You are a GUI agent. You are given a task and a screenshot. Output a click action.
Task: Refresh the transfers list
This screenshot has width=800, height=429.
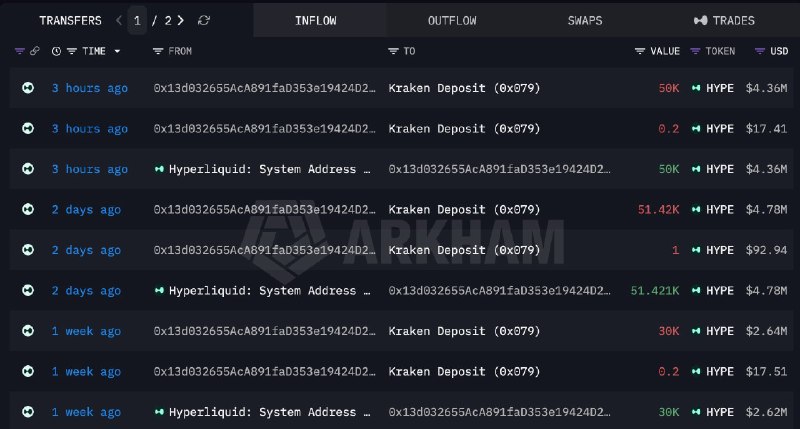[204, 20]
